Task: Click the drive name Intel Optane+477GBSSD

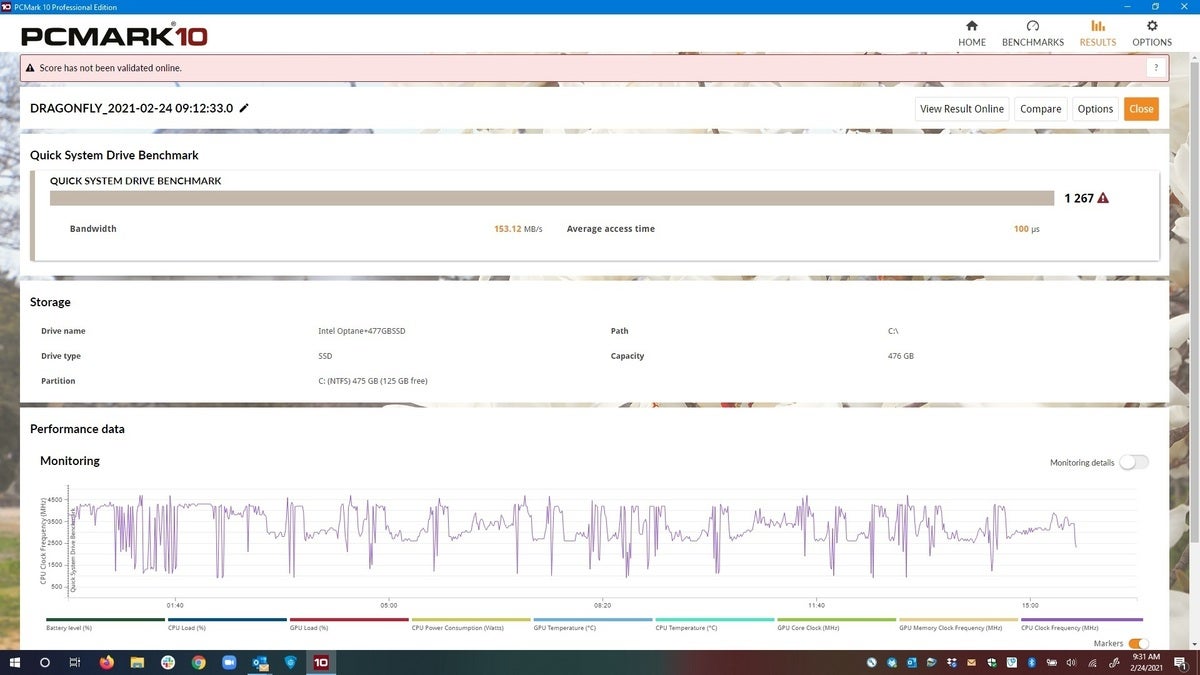Action: (x=361, y=331)
